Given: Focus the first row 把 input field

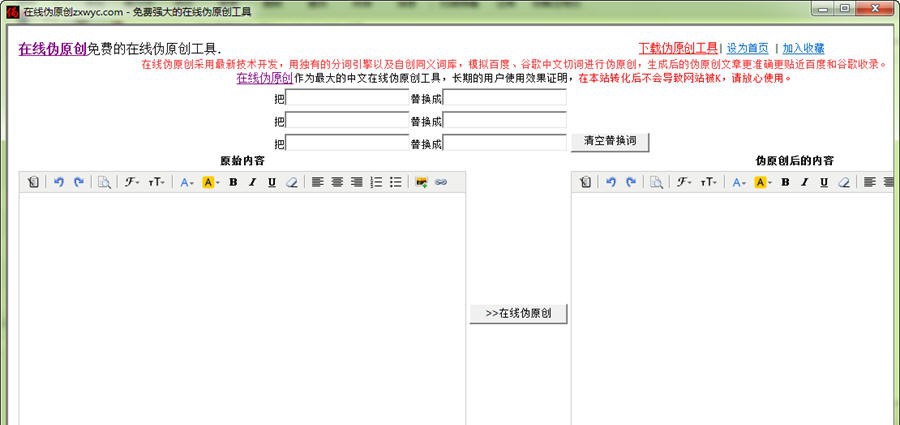Looking at the screenshot, I should click(347, 98).
